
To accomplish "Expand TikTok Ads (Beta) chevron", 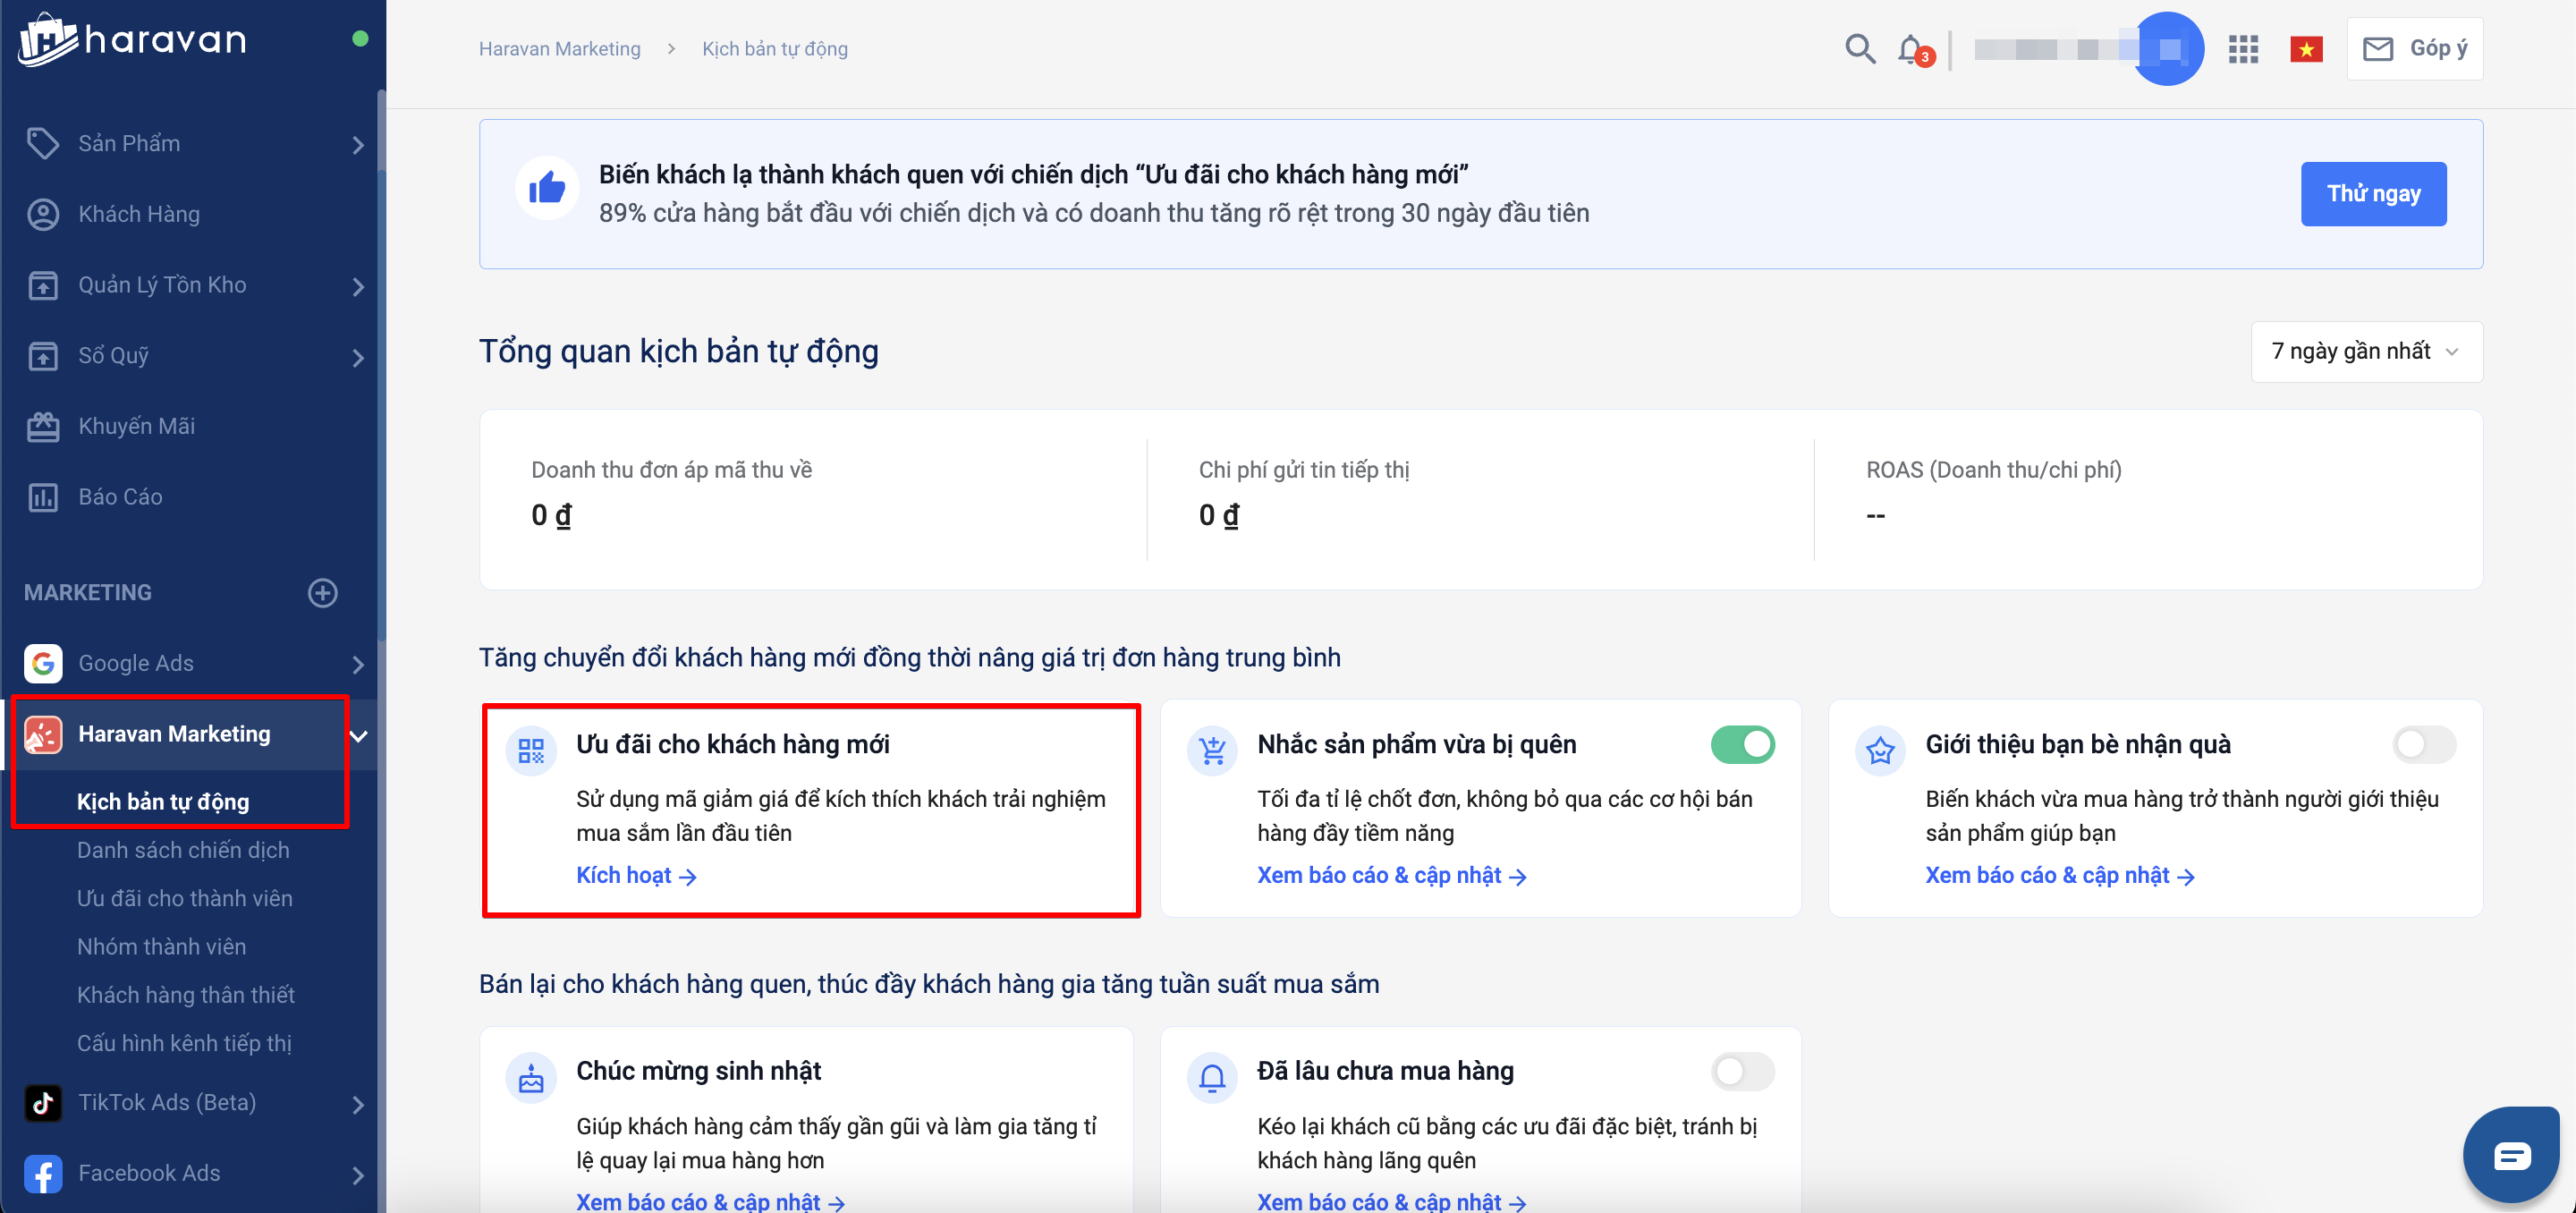I will pyautogui.click(x=359, y=1105).
